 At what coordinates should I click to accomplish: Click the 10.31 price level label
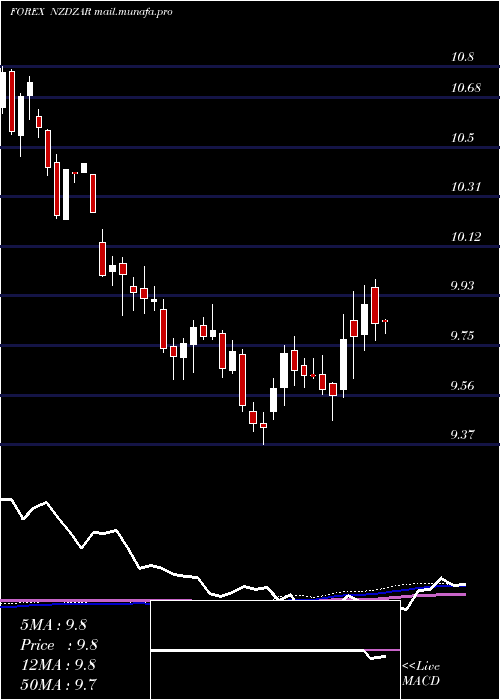(466, 187)
